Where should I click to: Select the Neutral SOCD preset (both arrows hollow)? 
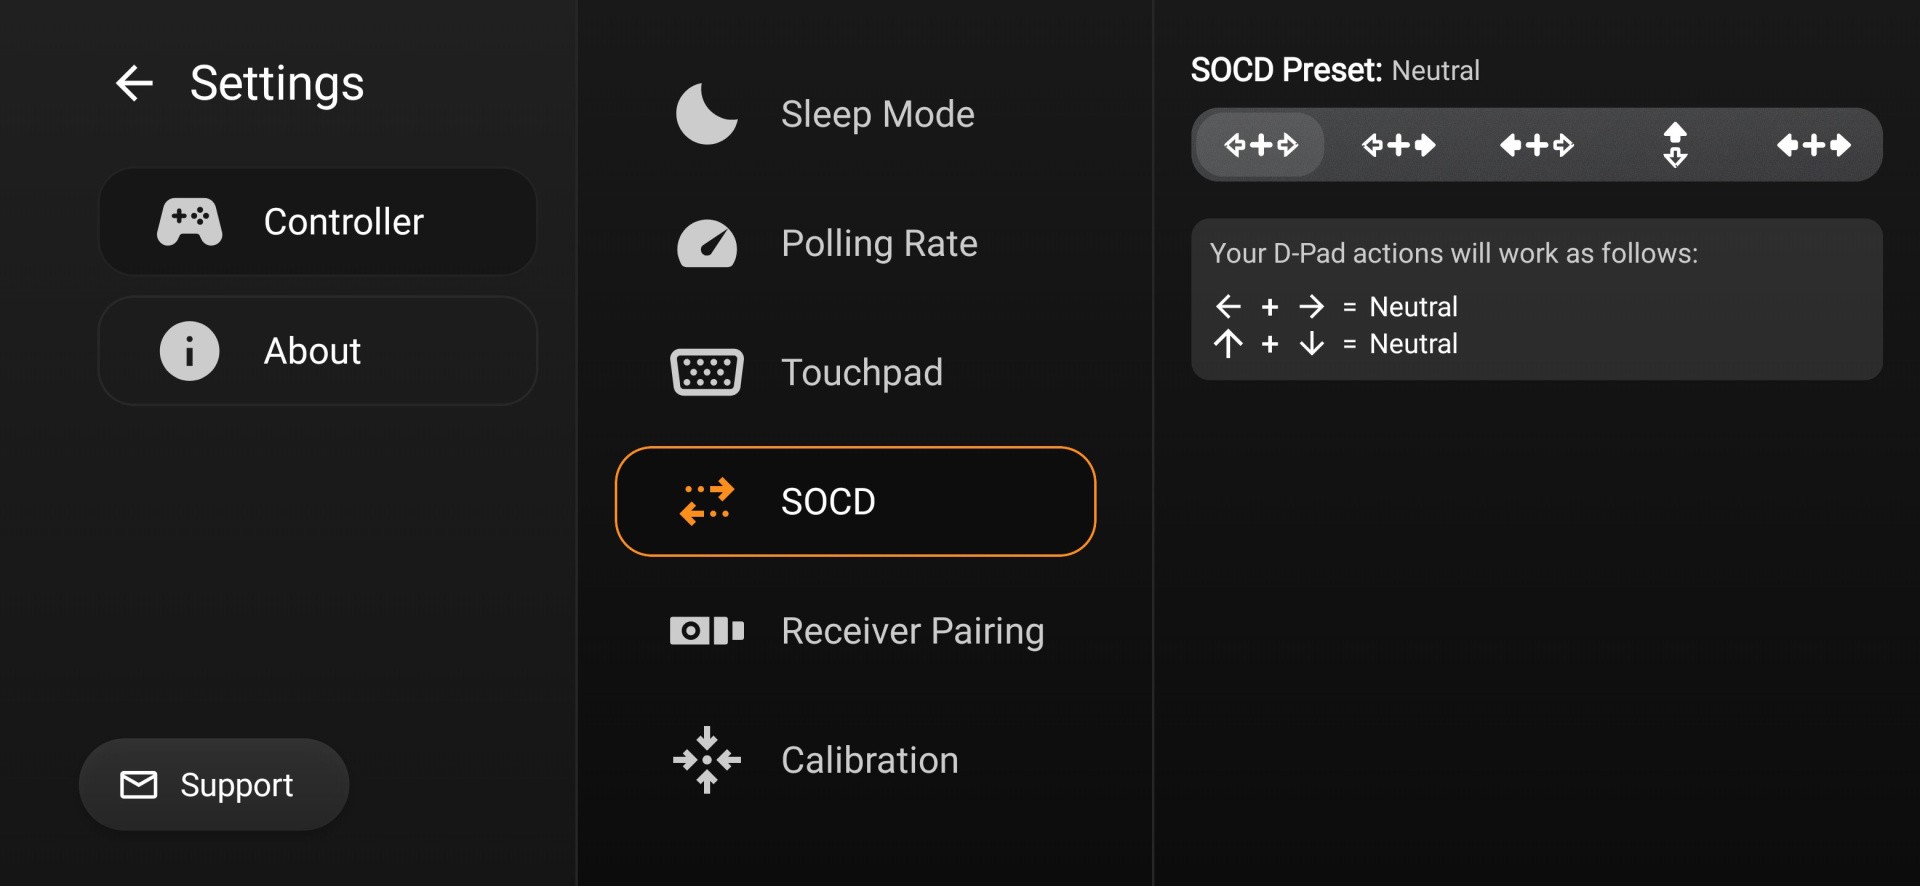point(1261,145)
